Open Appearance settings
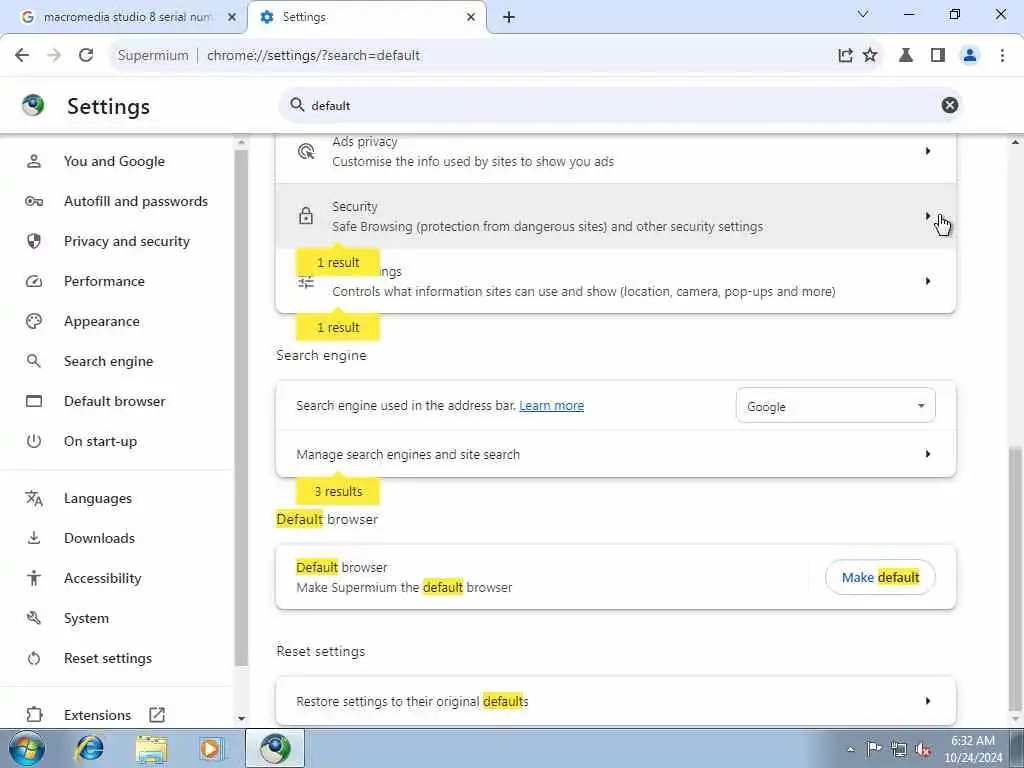Viewport: 1024px width, 768px height. click(102, 321)
